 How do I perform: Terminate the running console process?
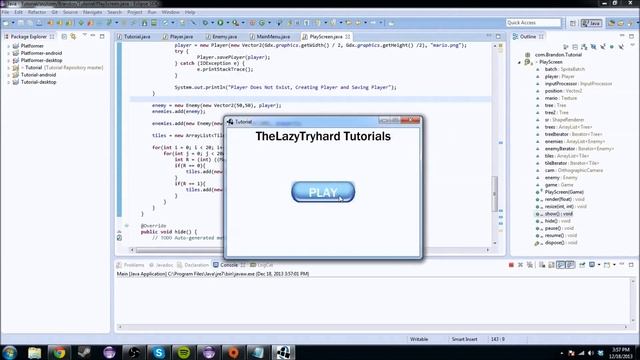(511, 265)
